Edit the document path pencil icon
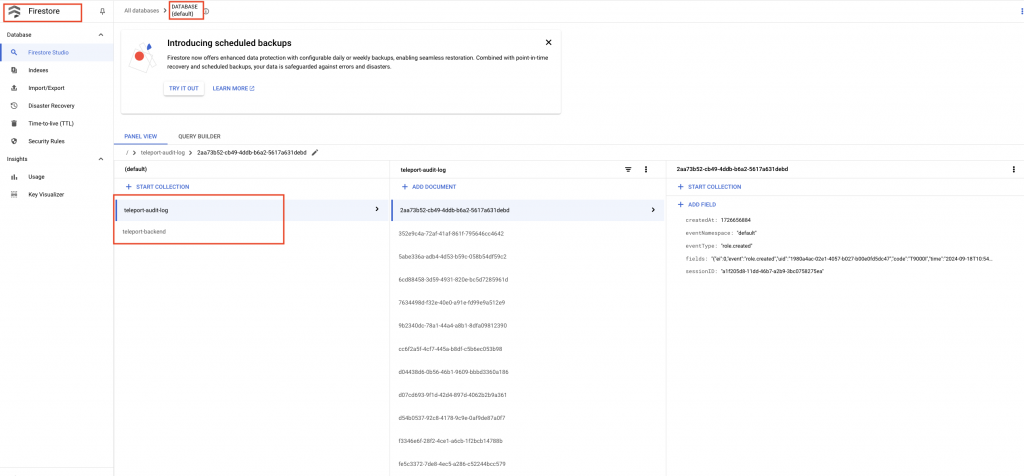 pos(315,152)
